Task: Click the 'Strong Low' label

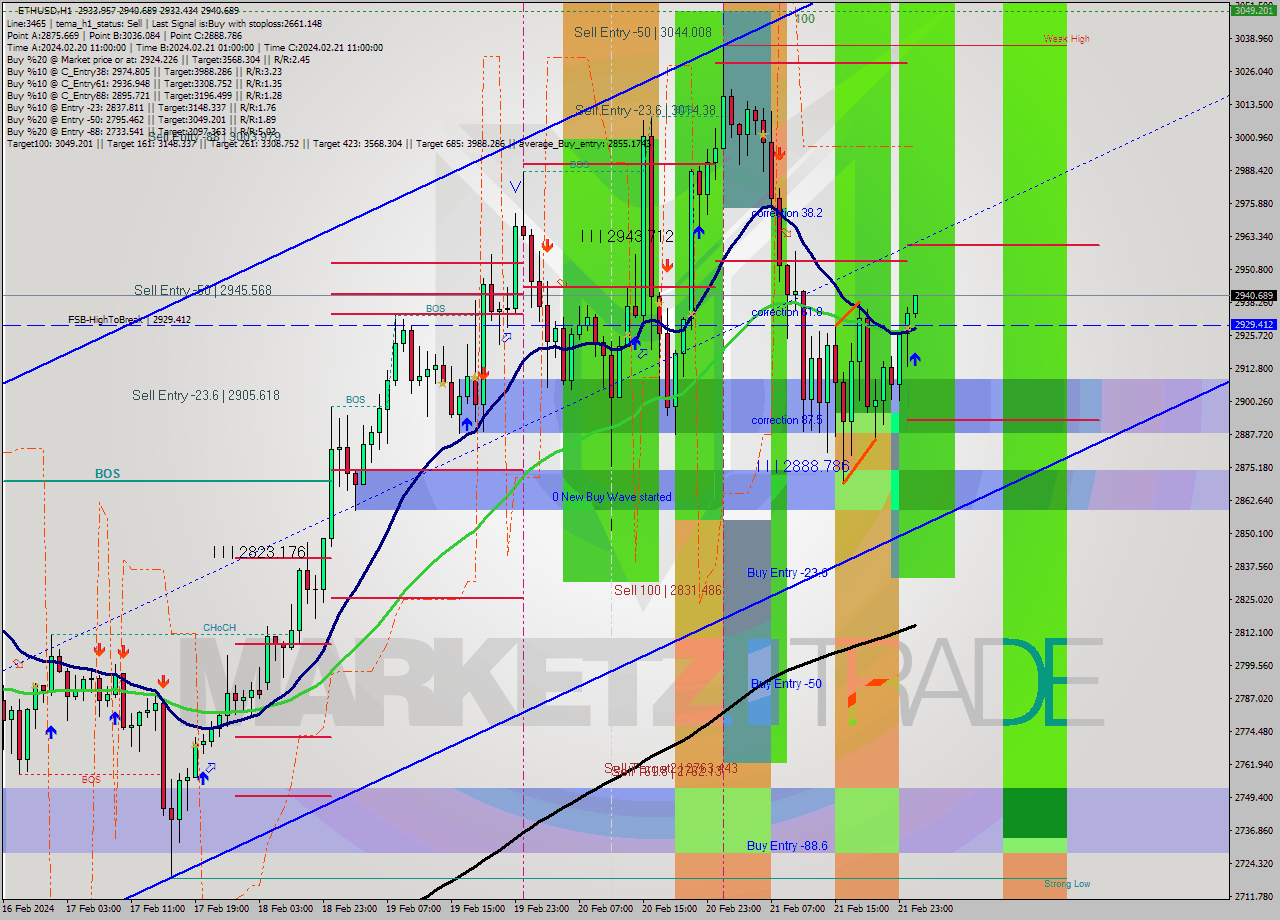Action: tap(1067, 884)
